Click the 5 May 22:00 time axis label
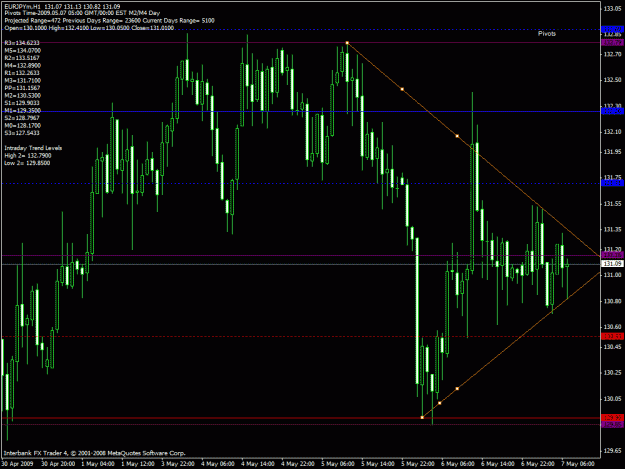This screenshot has width=625, height=469. click(418, 464)
